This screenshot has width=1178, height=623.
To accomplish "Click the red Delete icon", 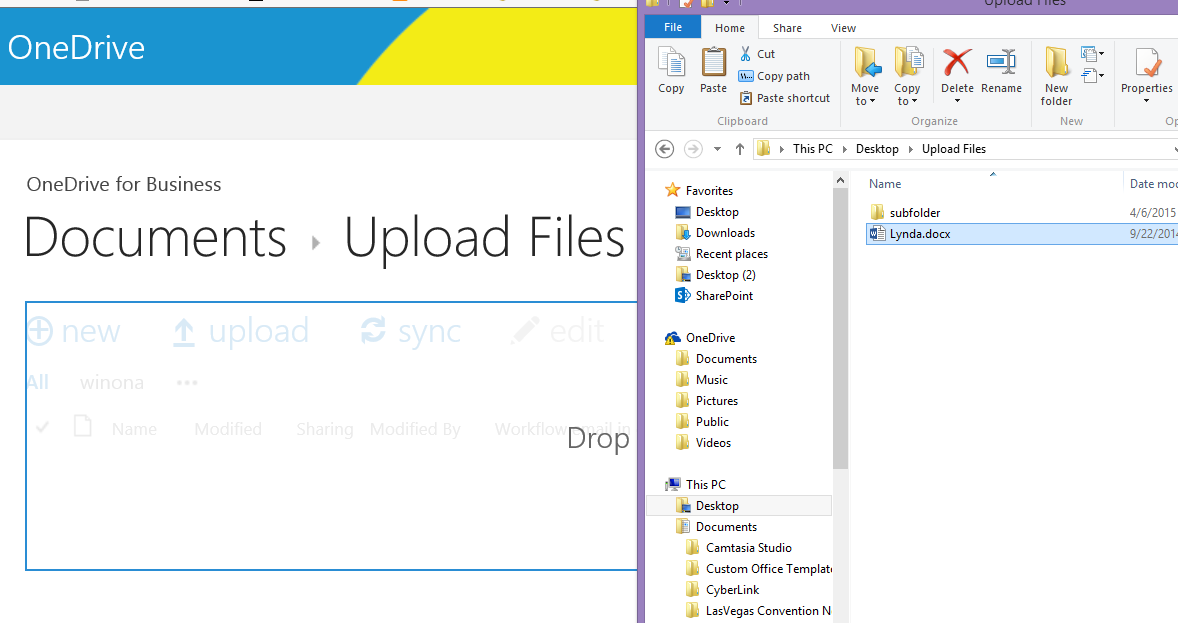I will tap(957, 70).
